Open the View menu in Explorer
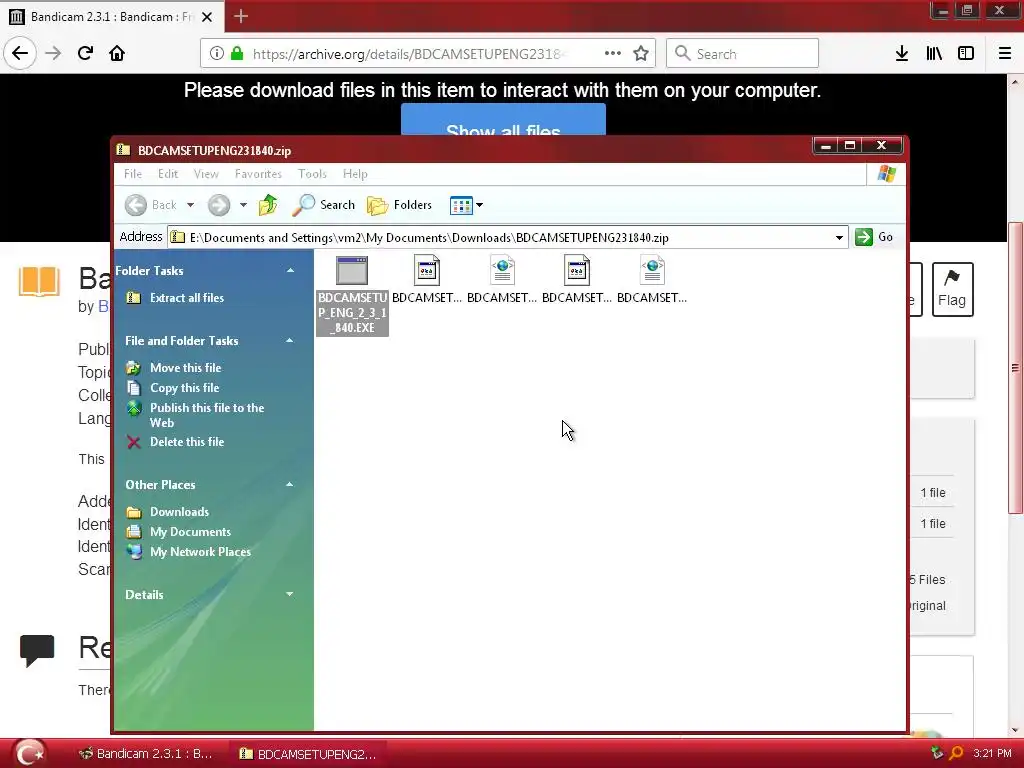Image resolution: width=1024 pixels, height=768 pixels. point(206,174)
